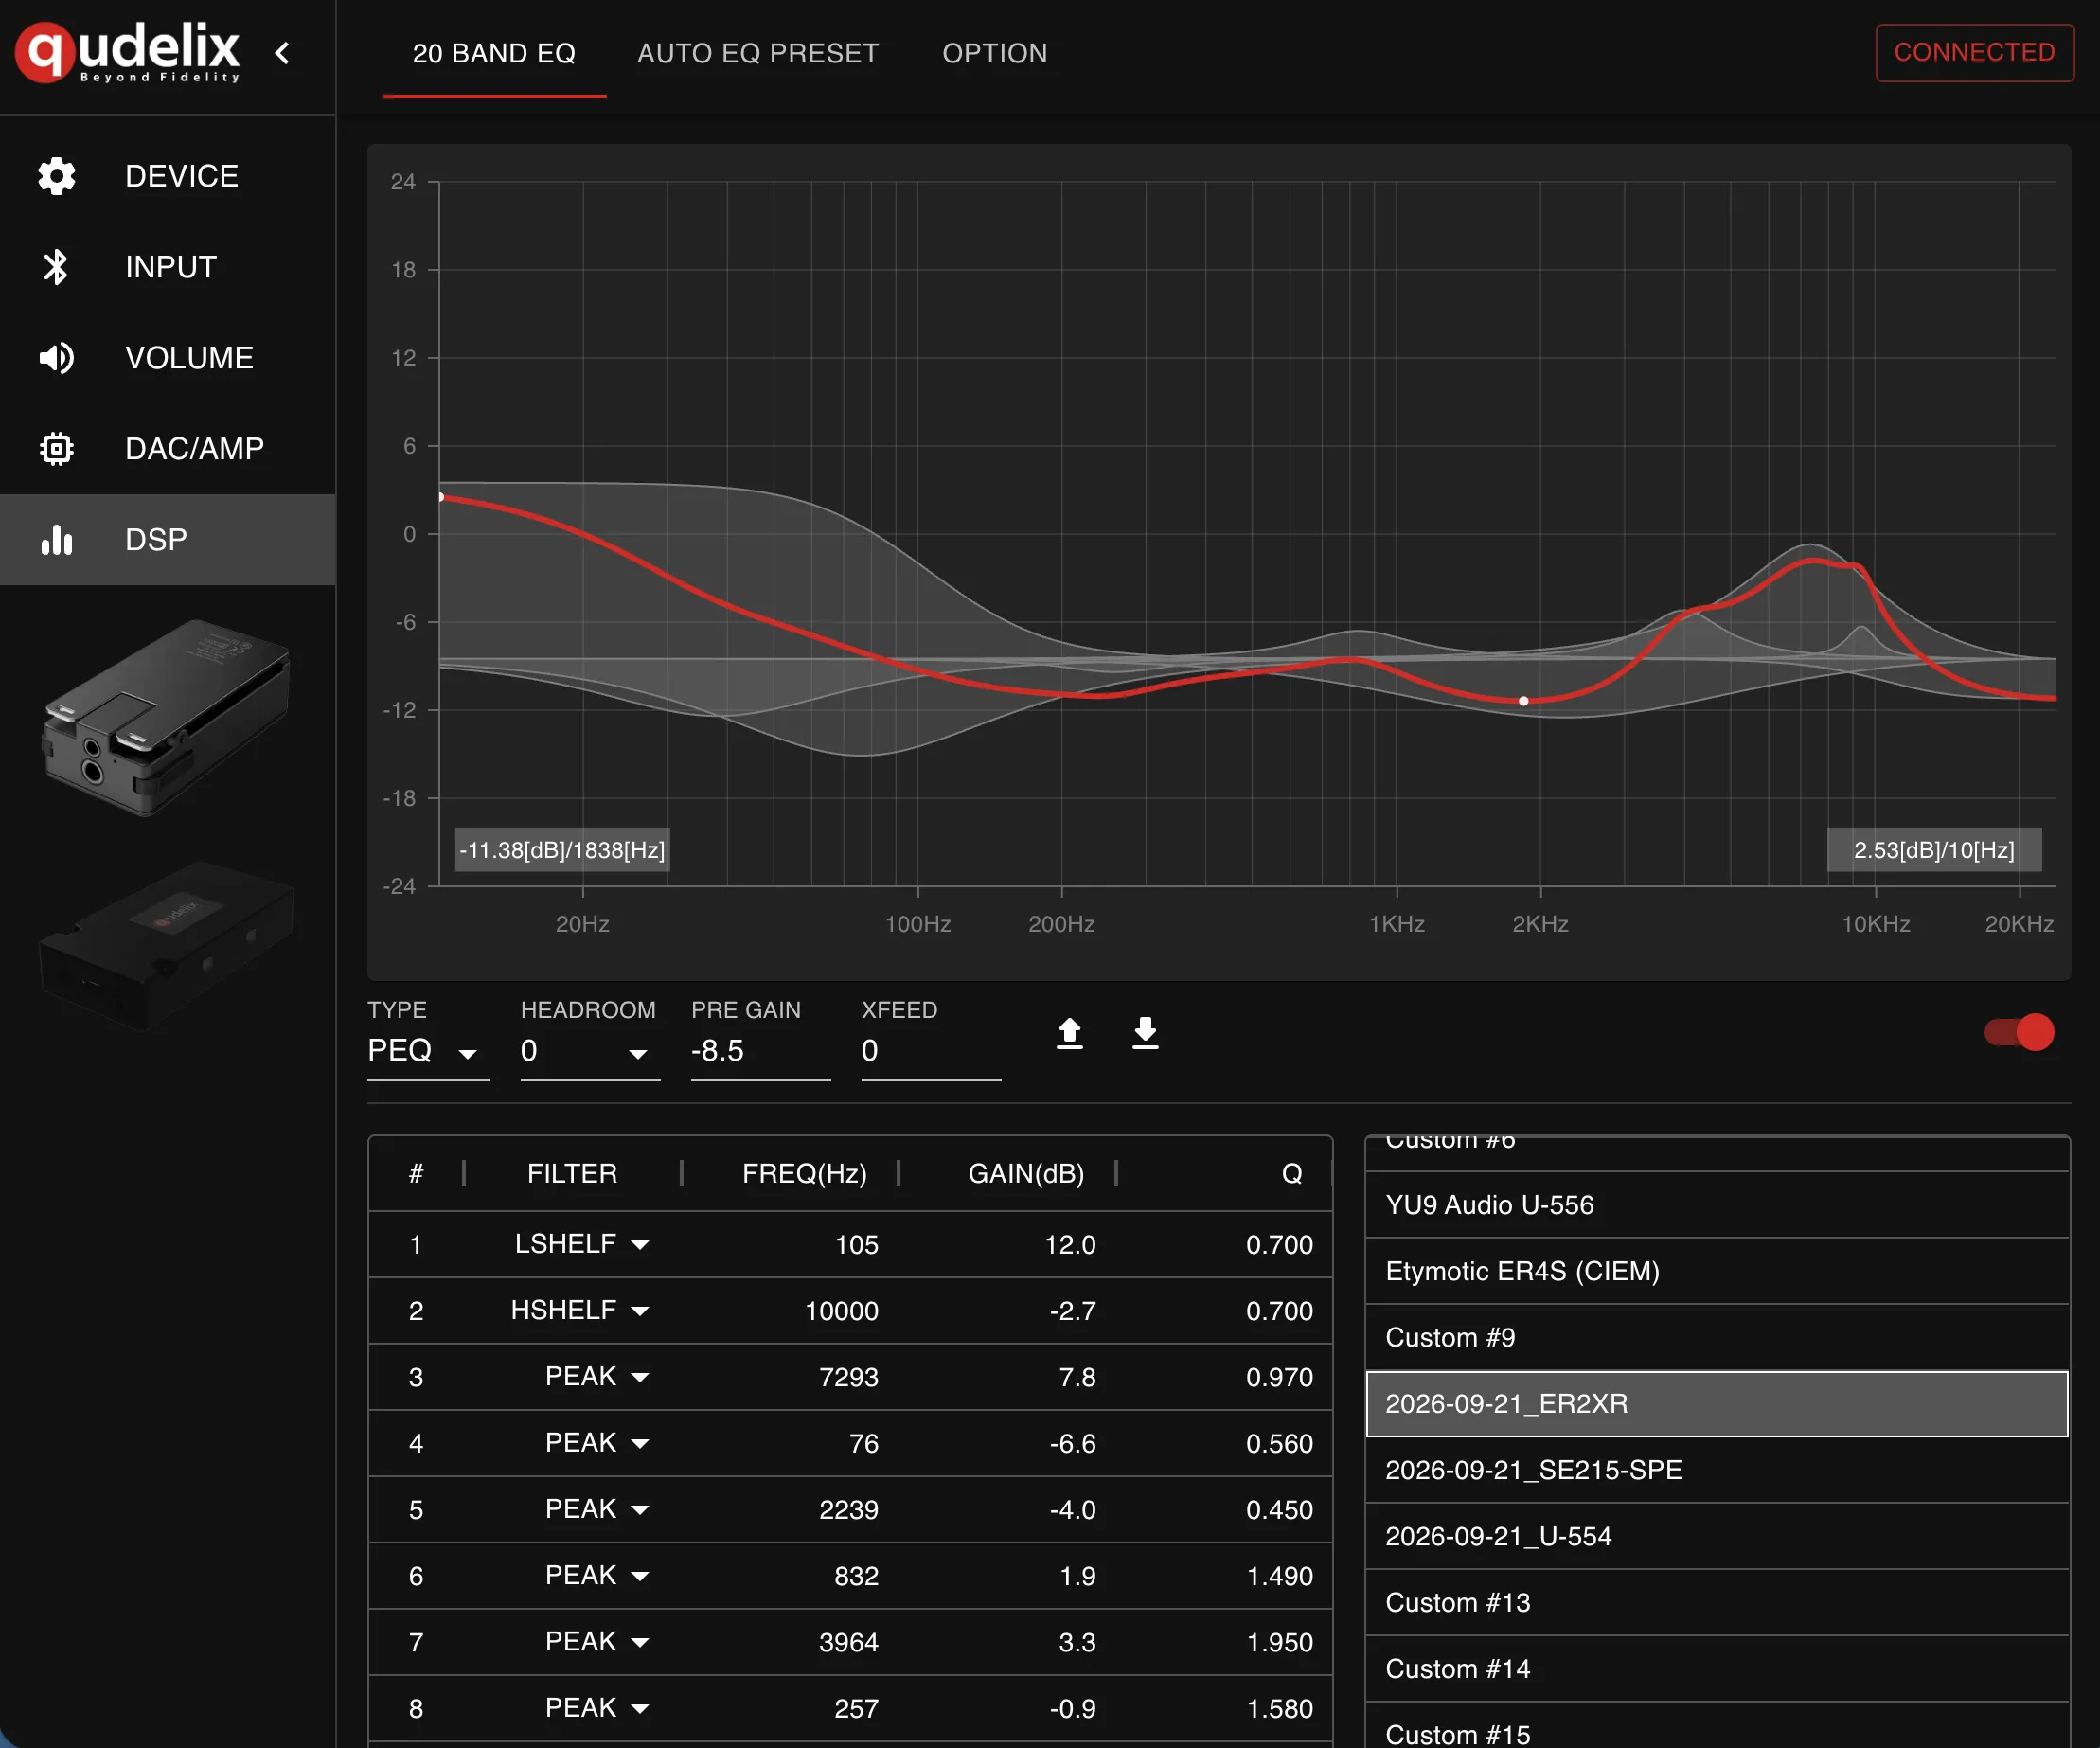
Task: Open band 2 HSHELF filter dropdown
Action: [x=580, y=1311]
